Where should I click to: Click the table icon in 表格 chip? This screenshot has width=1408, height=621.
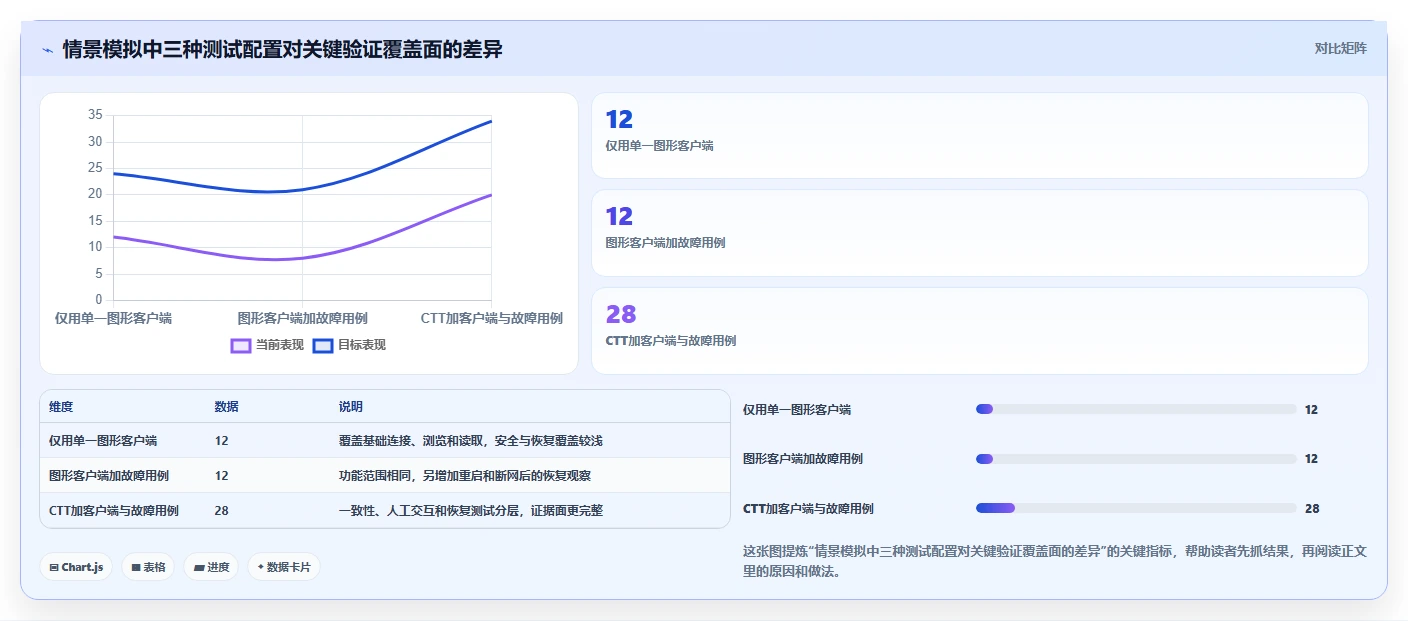pyautogui.click(x=136, y=567)
